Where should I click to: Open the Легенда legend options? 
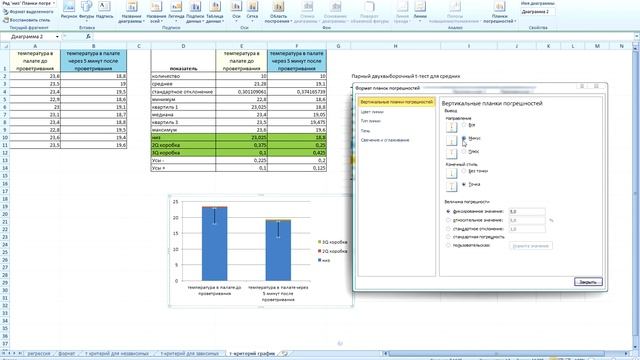pos(176,12)
